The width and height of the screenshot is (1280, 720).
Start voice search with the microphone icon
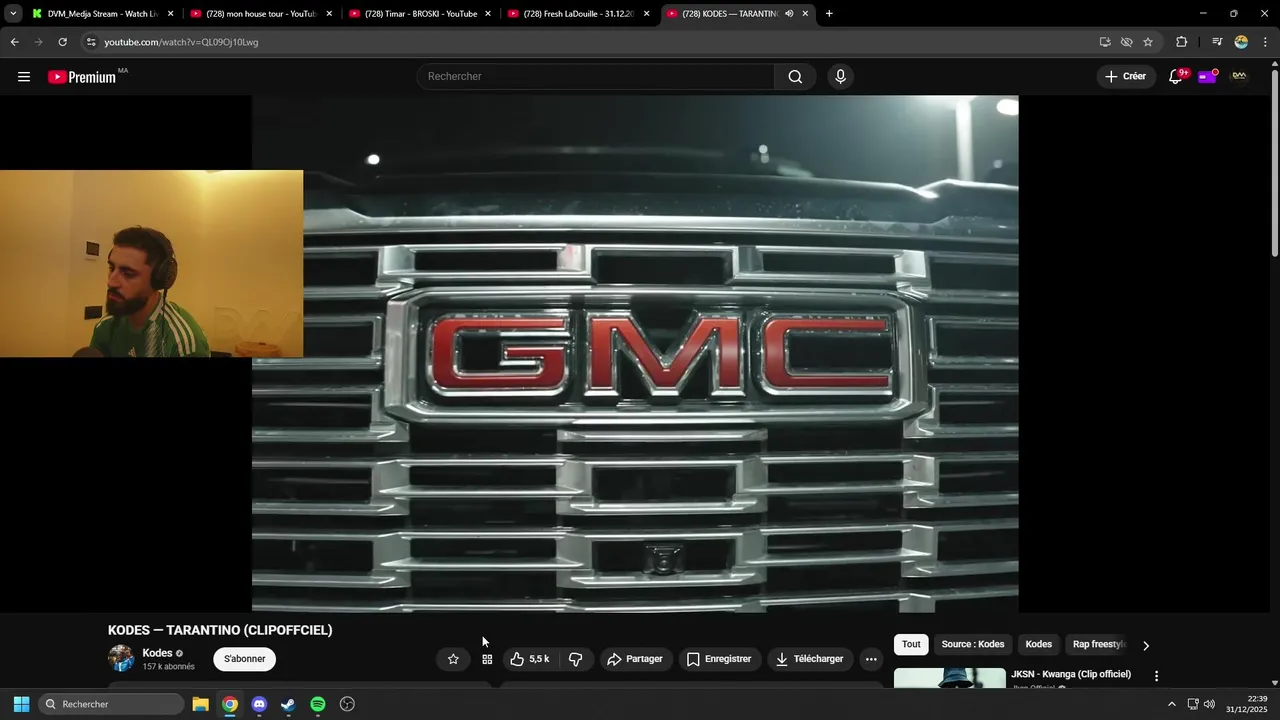(840, 77)
